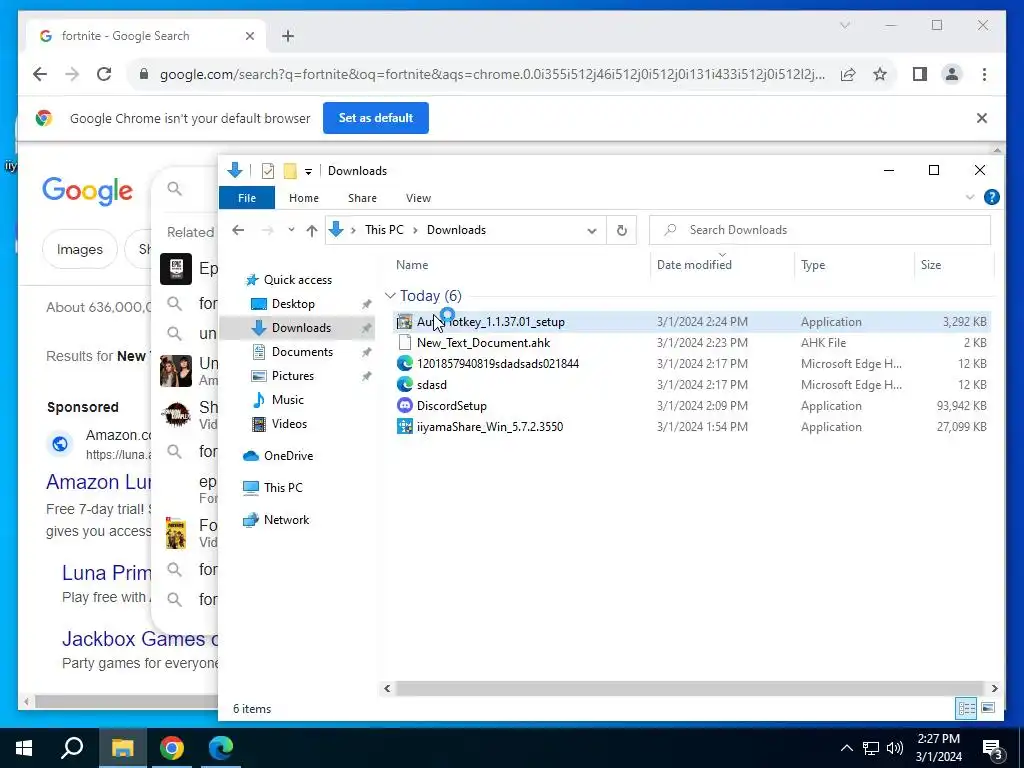Switch to details view layout icon
Viewport: 1024px width, 768px height.
(x=967, y=708)
